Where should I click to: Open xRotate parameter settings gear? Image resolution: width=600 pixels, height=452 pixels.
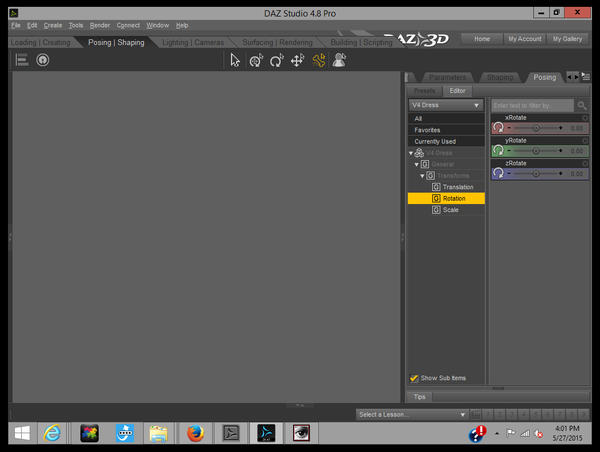pyautogui.click(x=585, y=117)
